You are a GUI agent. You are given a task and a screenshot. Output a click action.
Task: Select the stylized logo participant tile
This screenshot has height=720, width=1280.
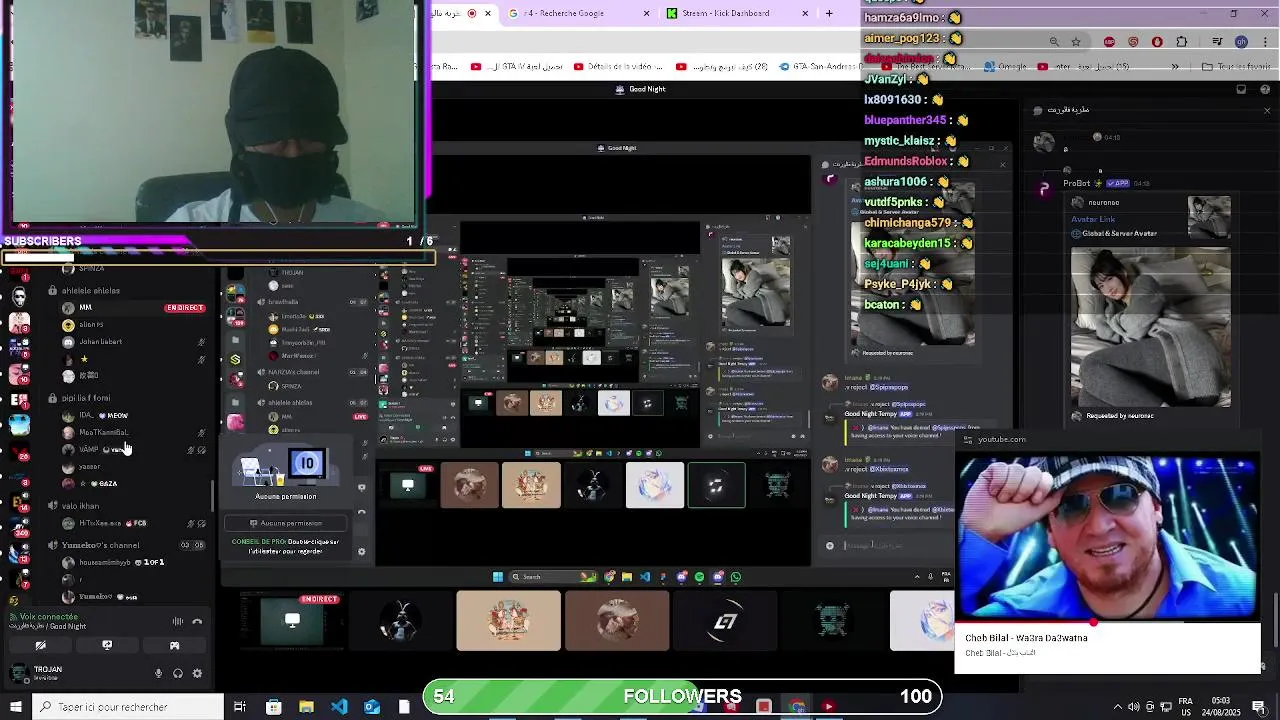[x=725, y=621]
